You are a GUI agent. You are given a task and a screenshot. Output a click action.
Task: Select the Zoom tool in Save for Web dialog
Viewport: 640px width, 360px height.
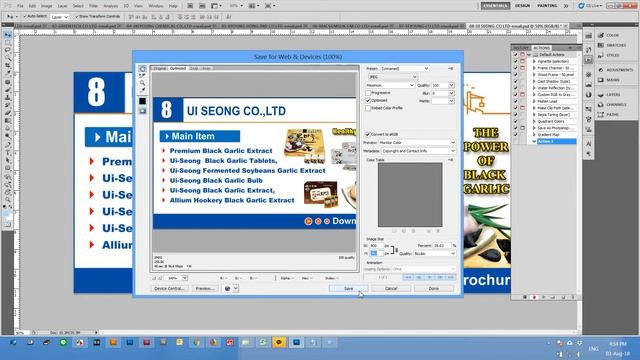pyautogui.click(x=142, y=83)
